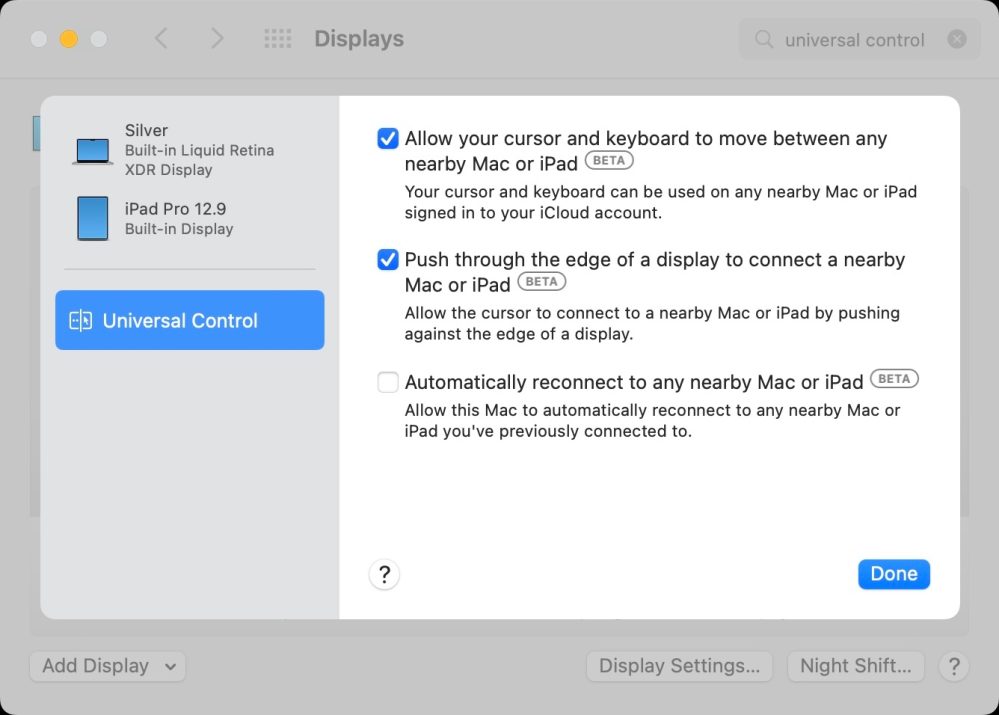Click the Universal Control sidebar icon
Viewport: 999px width, 715px height.
pos(80,321)
